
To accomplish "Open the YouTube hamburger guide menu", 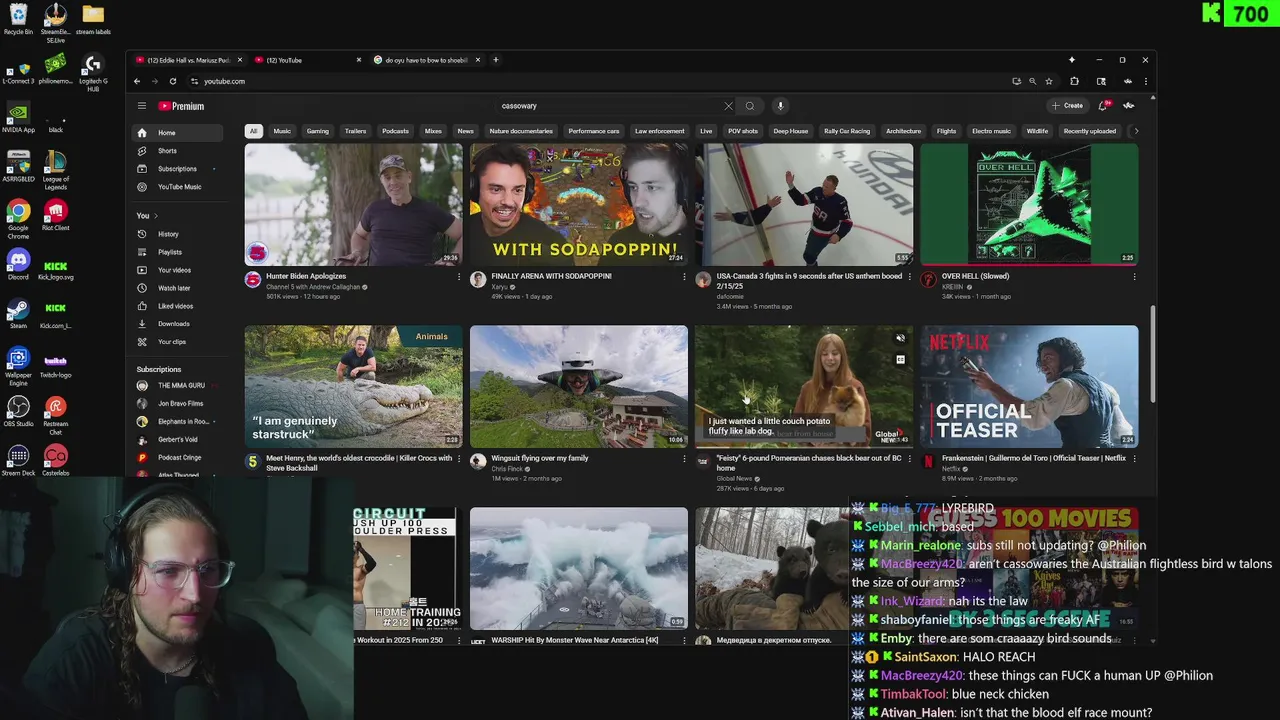I will pos(141,106).
